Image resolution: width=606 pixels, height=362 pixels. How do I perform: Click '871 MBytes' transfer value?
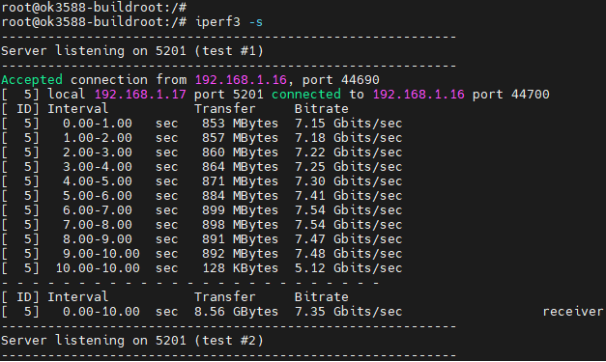click(x=240, y=181)
